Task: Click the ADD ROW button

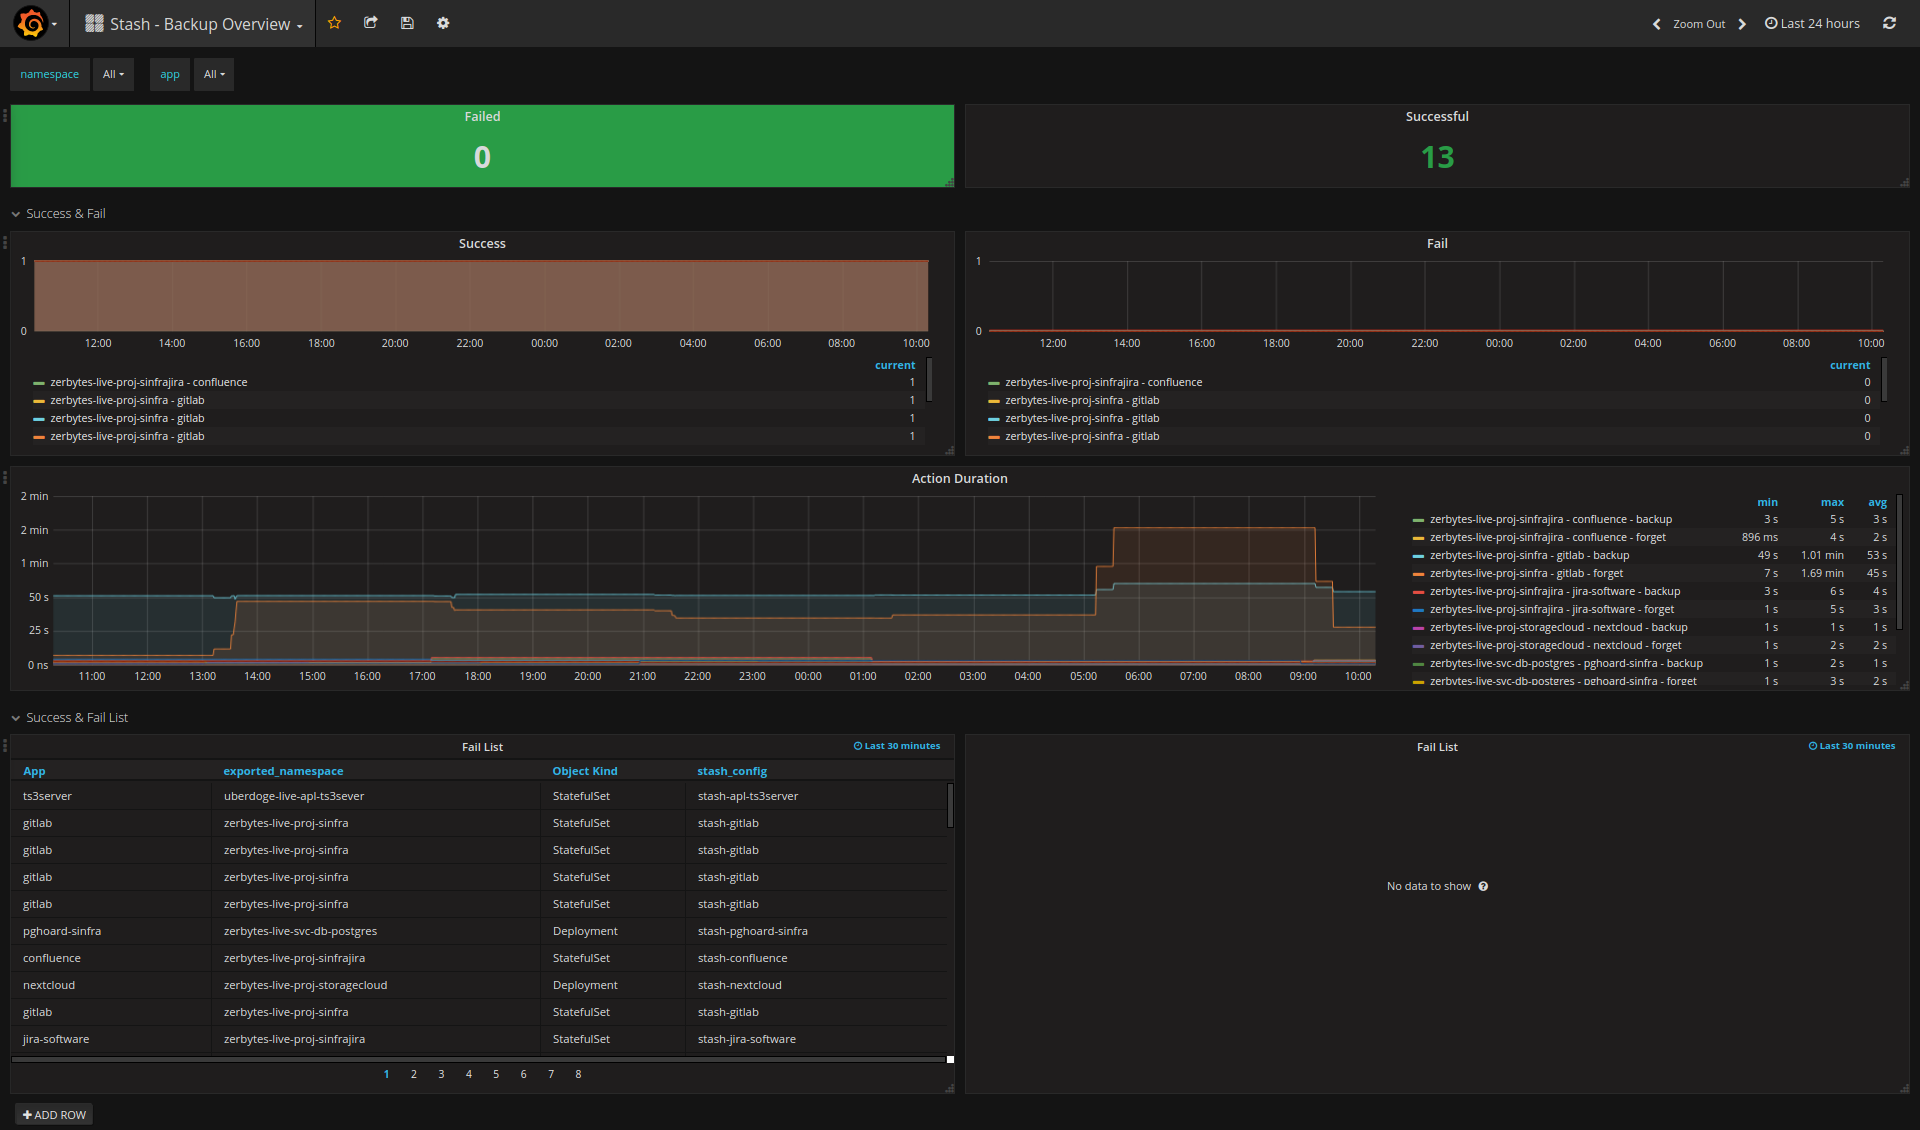Action: [54, 1115]
